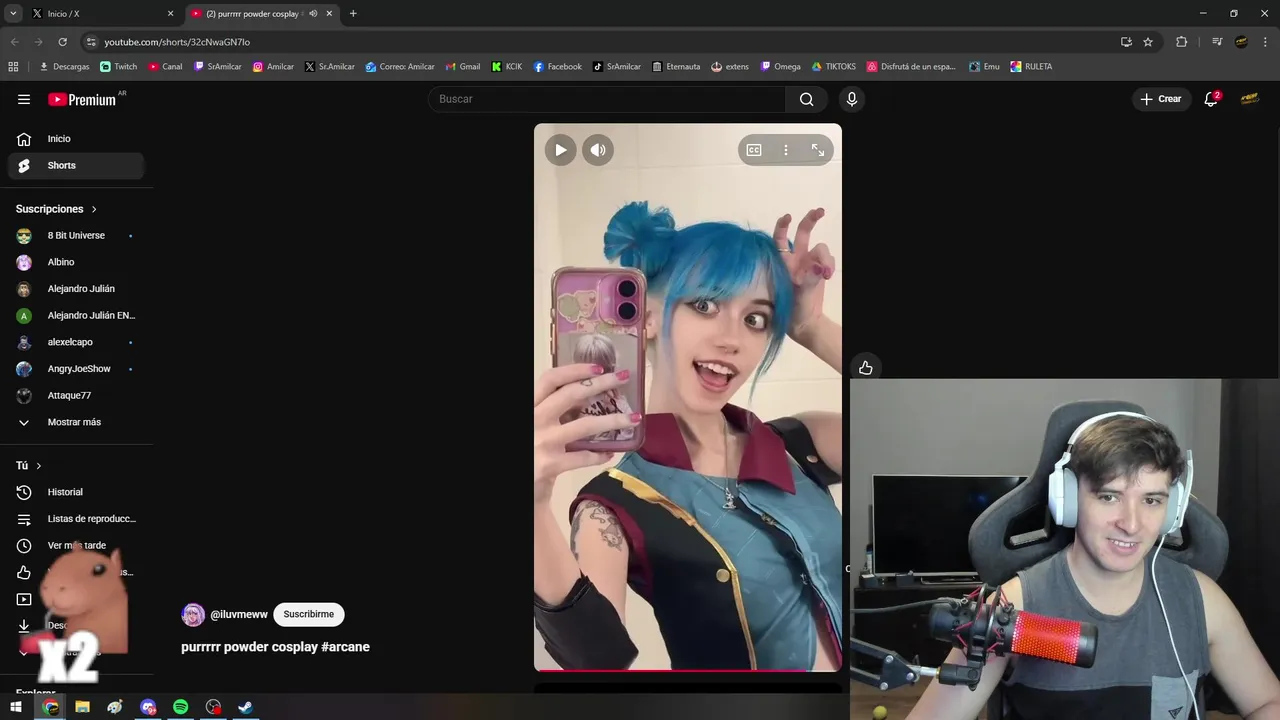Screen dimensions: 1280x720
Task: Open Steam from taskbar
Action: coord(245,707)
